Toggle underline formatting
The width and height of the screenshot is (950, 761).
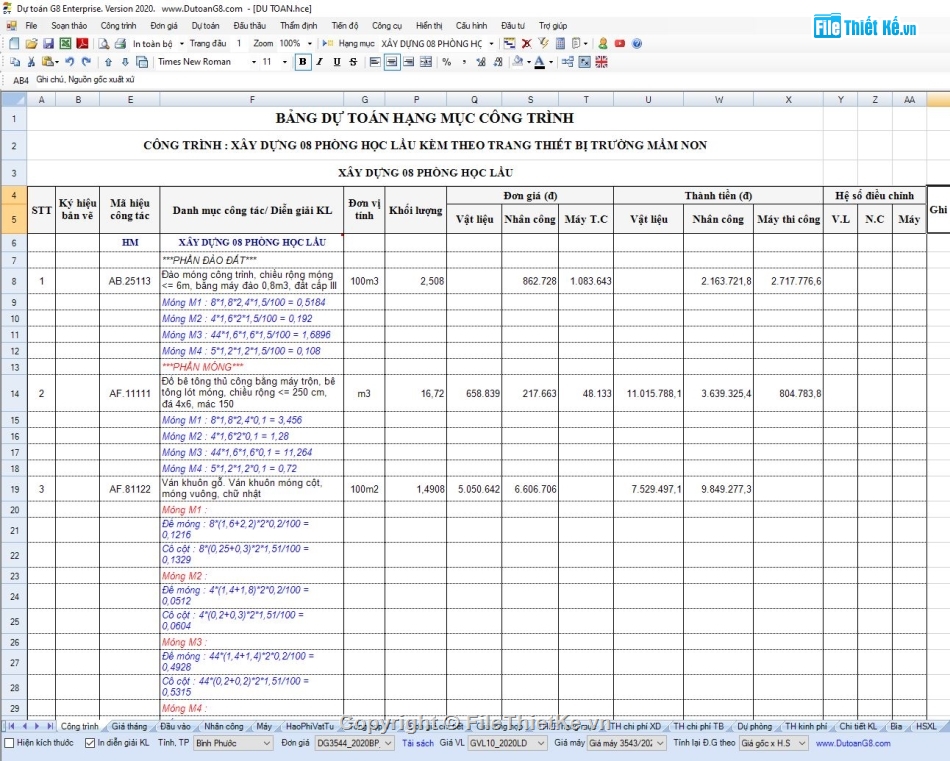pyautogui.click(x=336, y=62)
